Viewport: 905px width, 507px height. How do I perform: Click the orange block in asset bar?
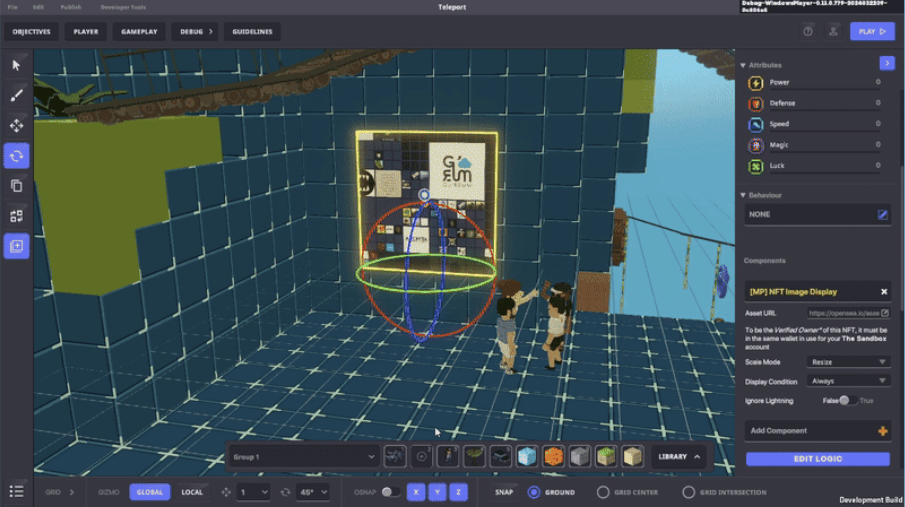(x=553, y=457)
